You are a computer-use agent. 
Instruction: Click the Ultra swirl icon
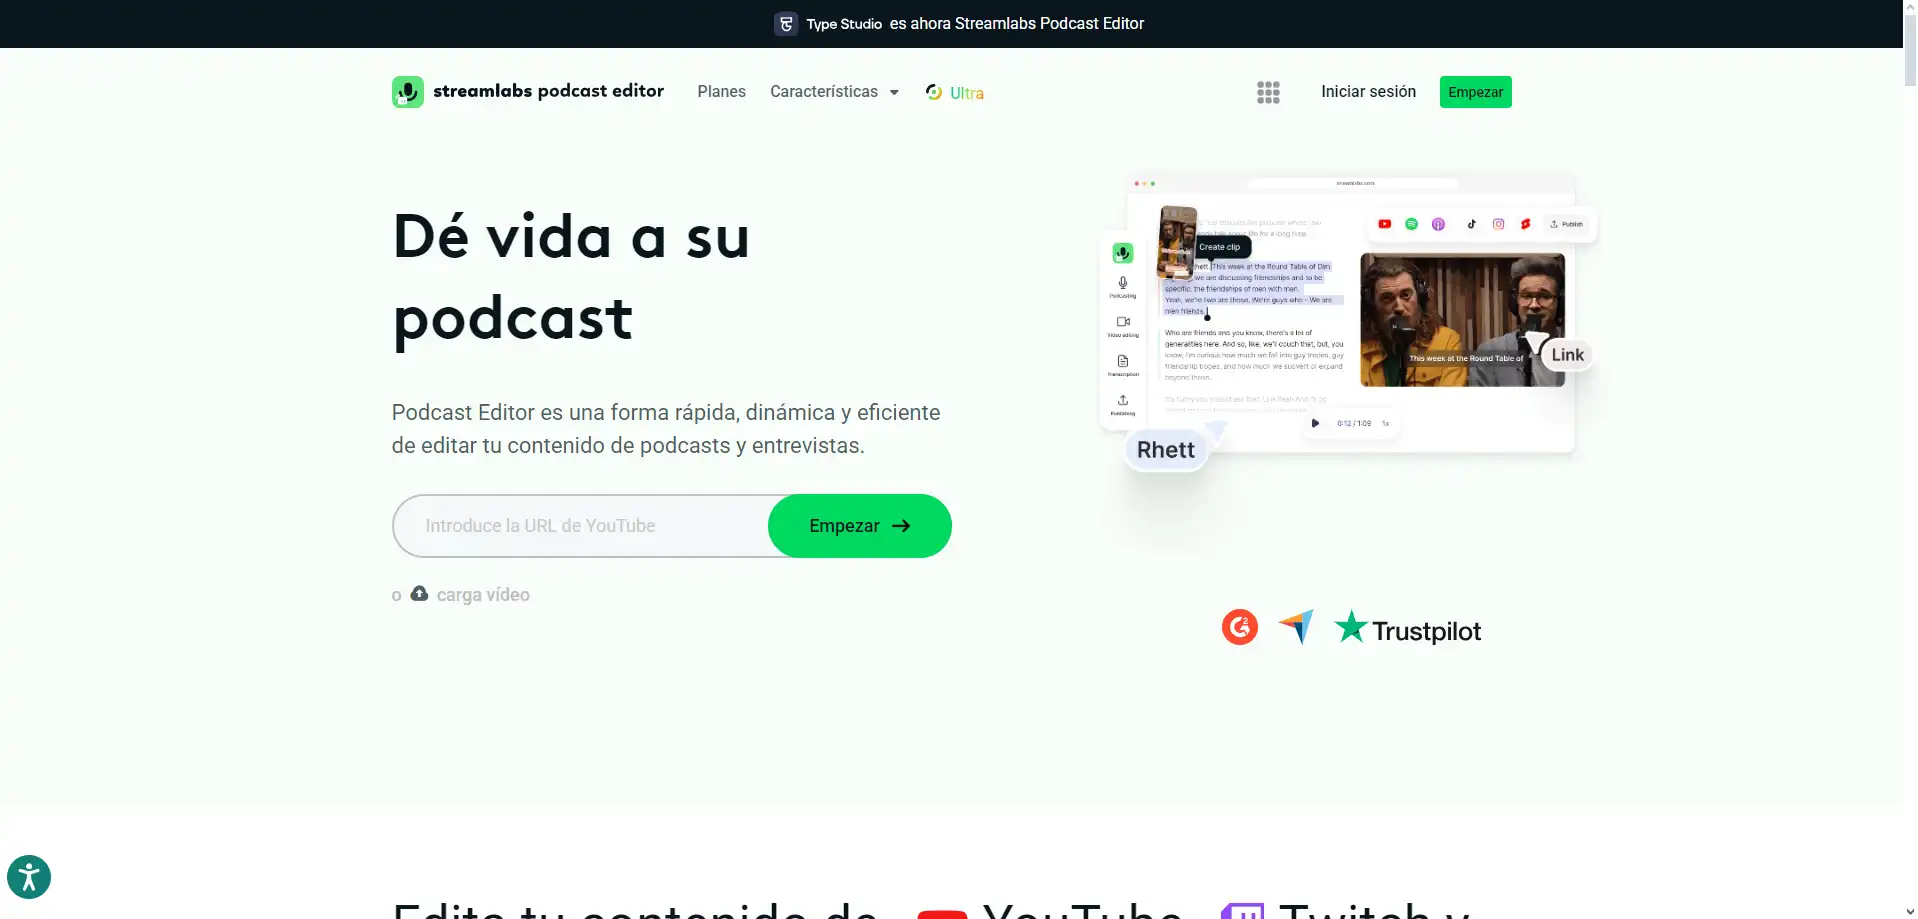[x=934, y=92]
